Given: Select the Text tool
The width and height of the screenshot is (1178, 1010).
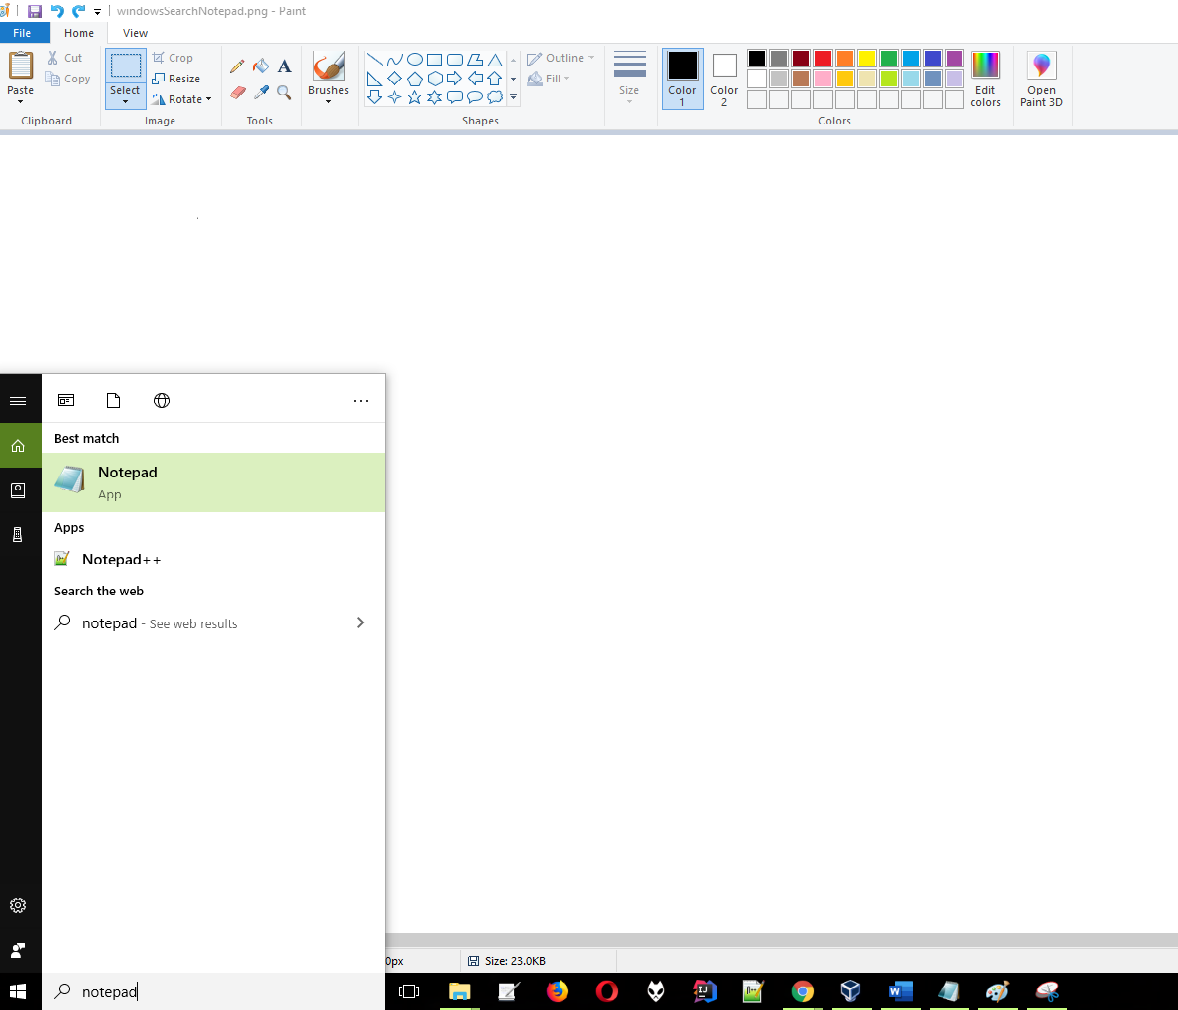Looking at the screenshot, I should coord(284,66).
